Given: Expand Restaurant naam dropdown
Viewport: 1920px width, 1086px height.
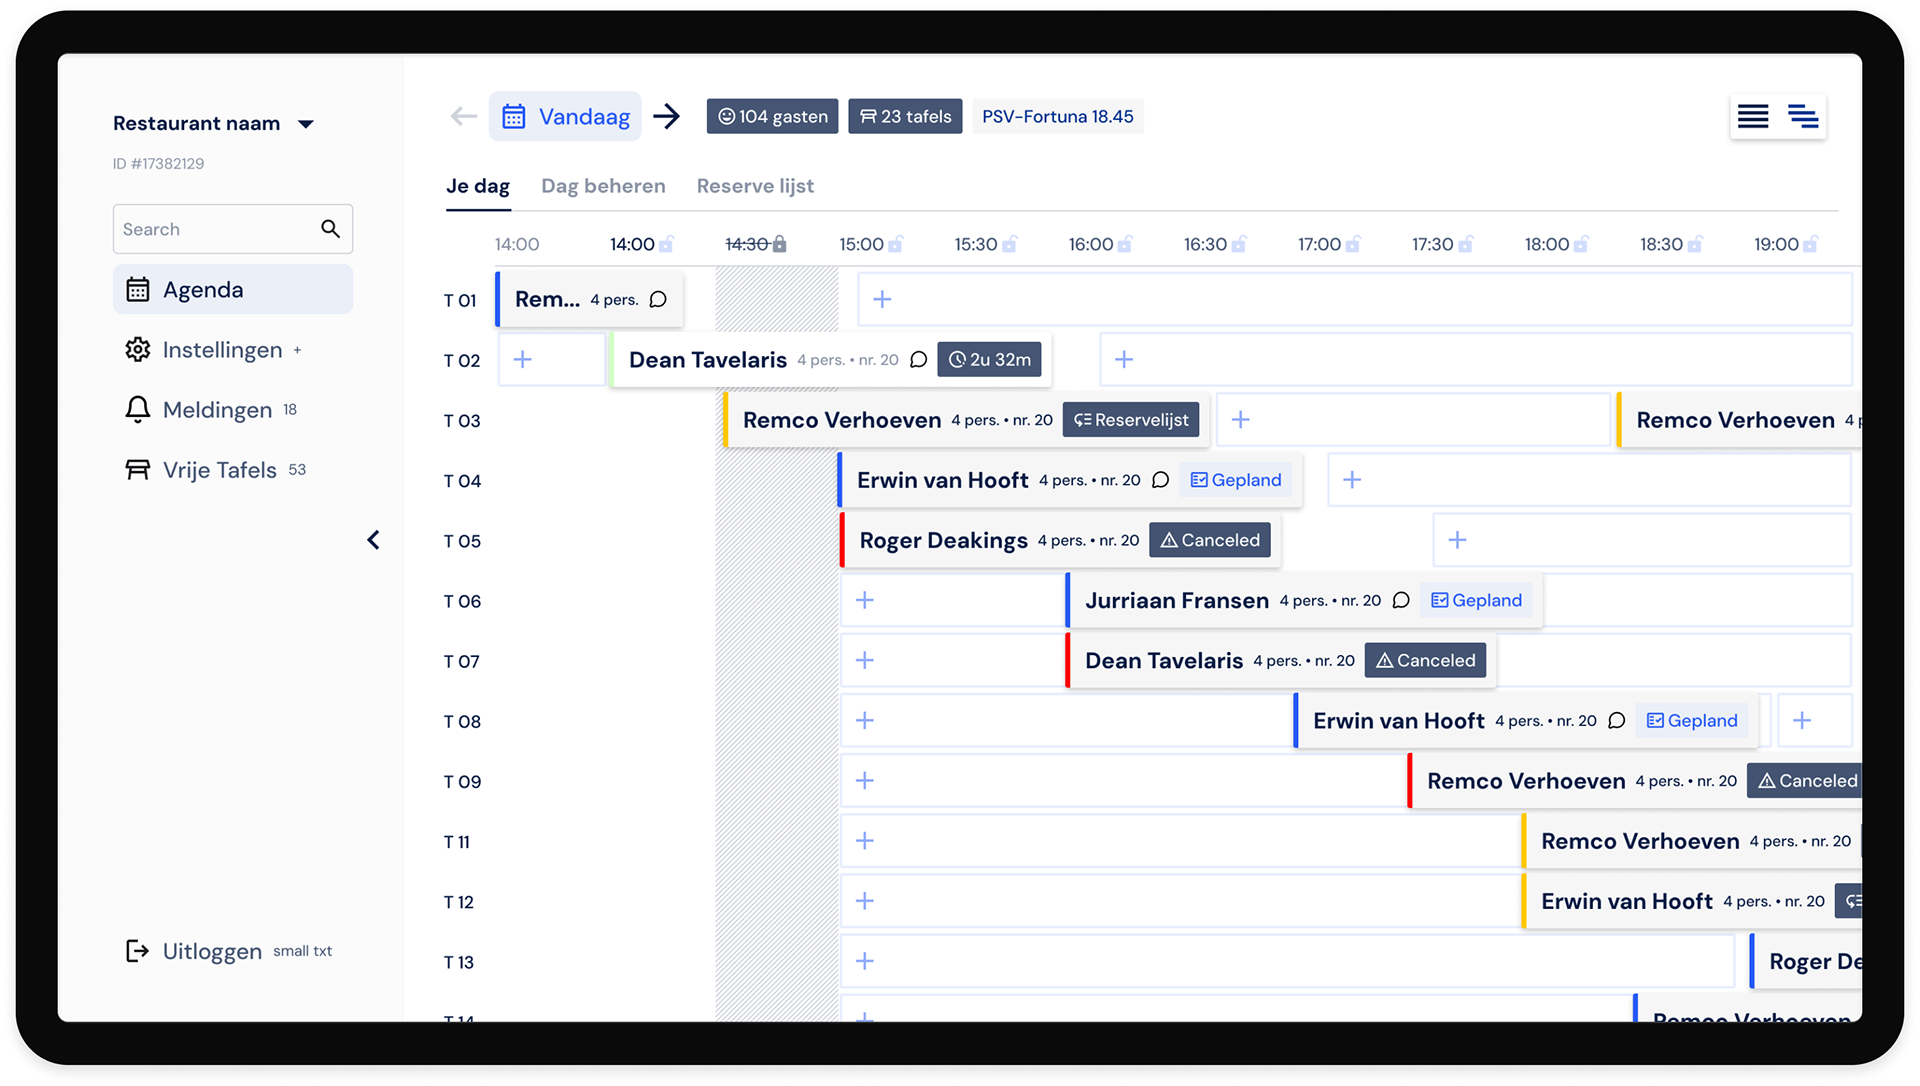Looking at the screenshot, I should click(306, 124).
